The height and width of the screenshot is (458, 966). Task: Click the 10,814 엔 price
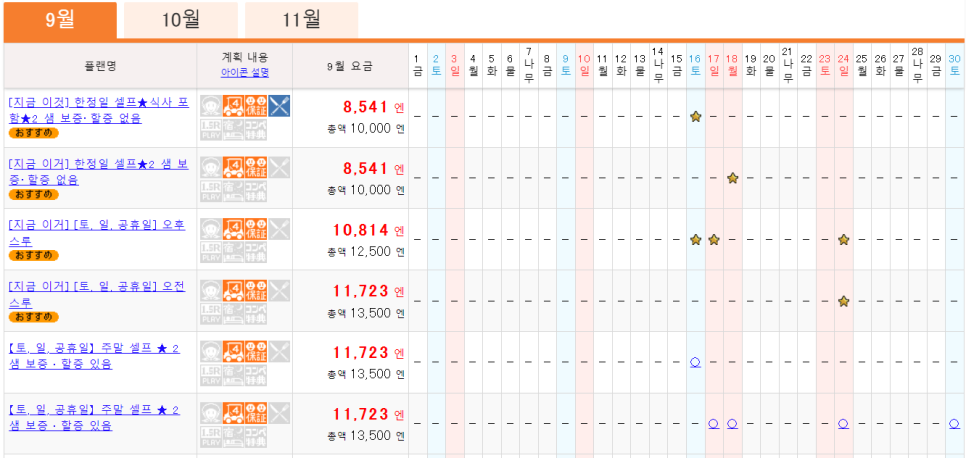point(369,231)
